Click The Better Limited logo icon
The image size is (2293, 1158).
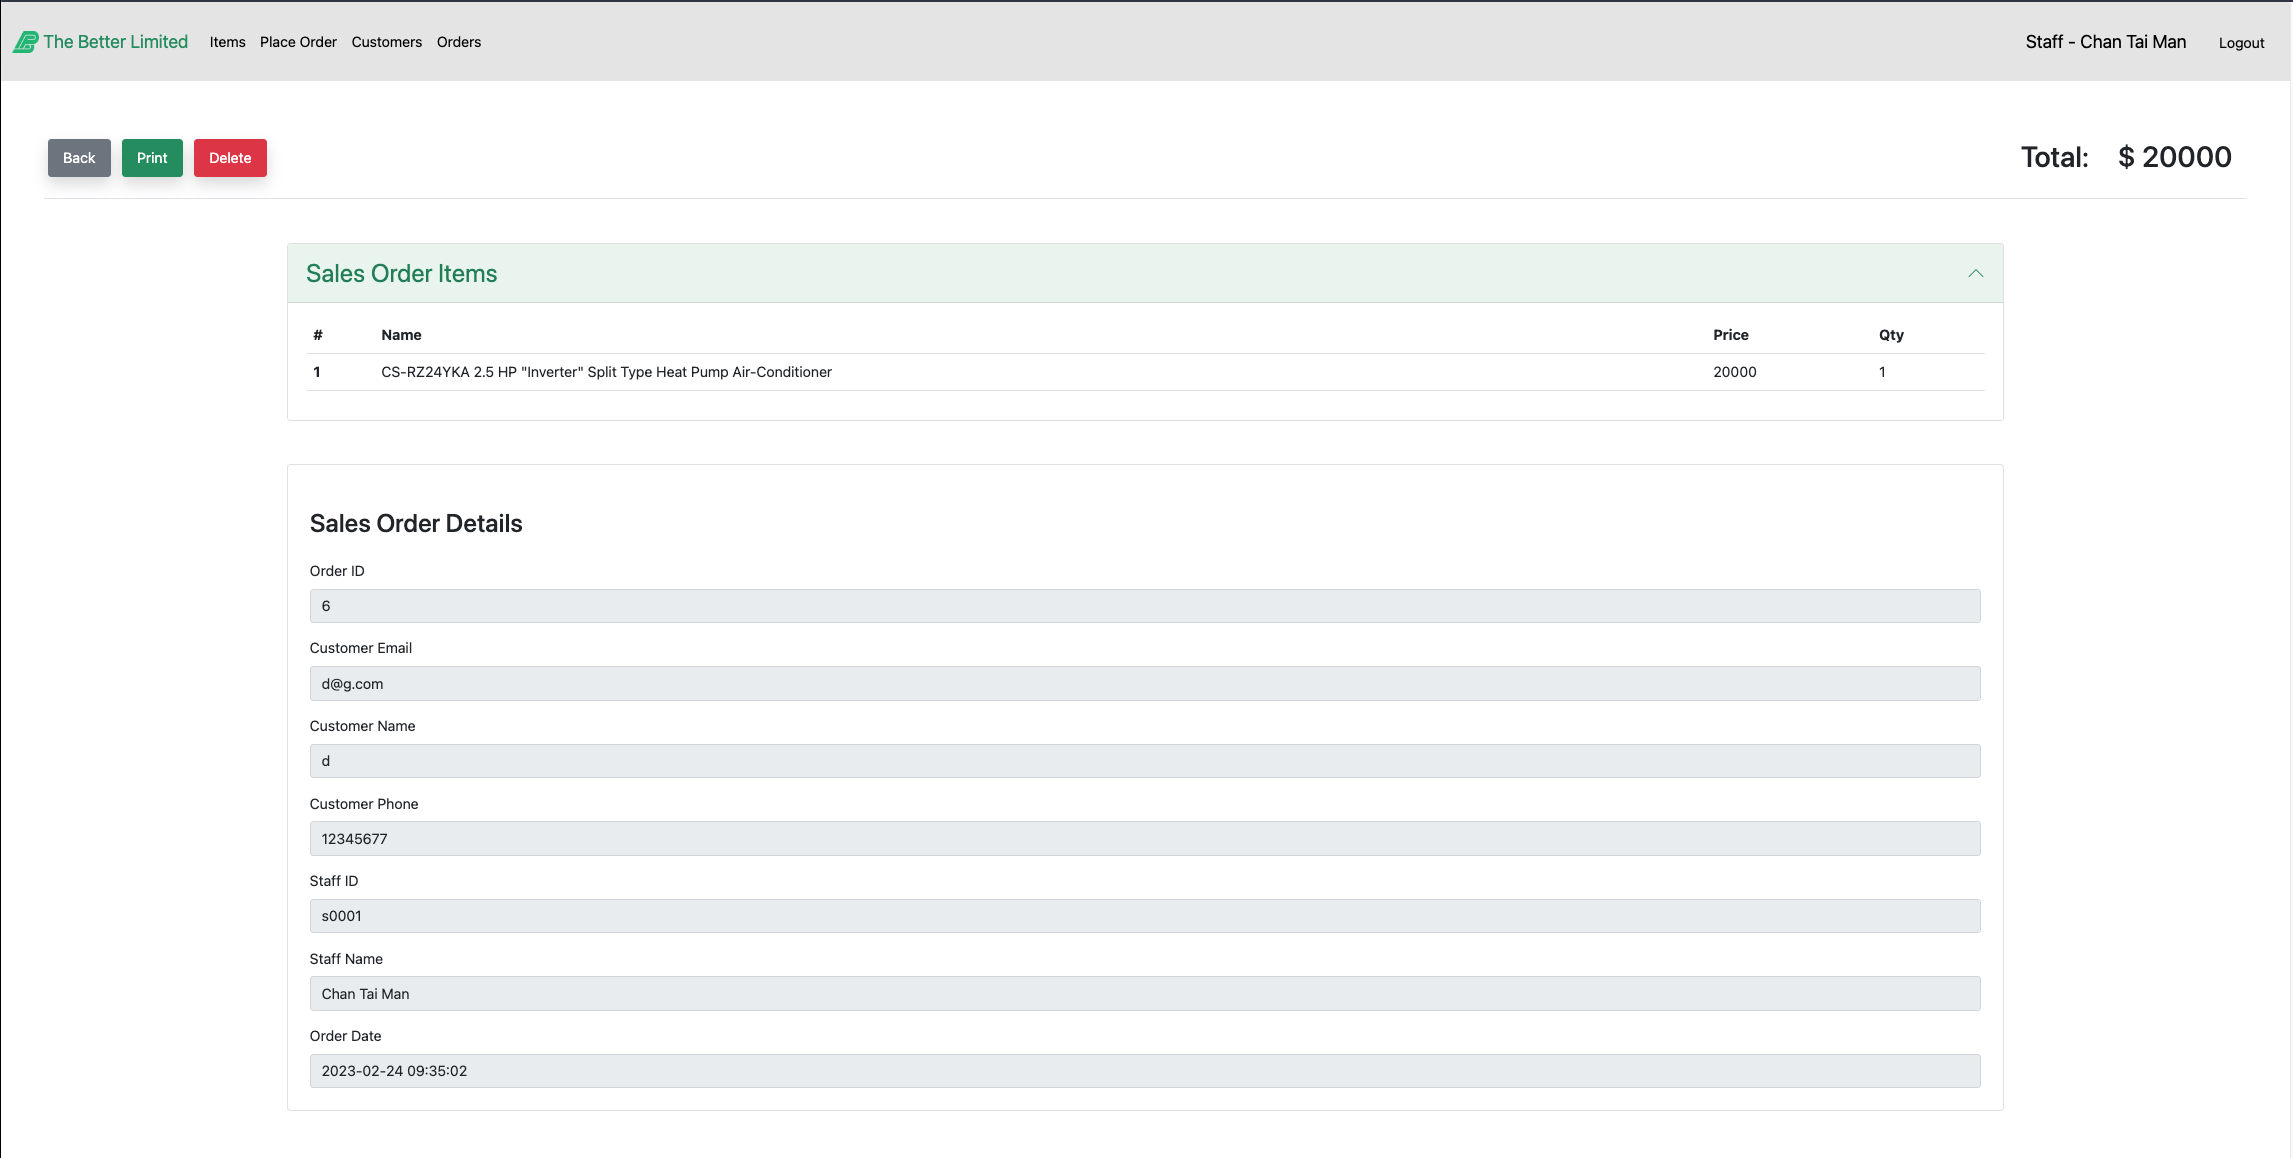pyautogui.click(x=25, y=42)
